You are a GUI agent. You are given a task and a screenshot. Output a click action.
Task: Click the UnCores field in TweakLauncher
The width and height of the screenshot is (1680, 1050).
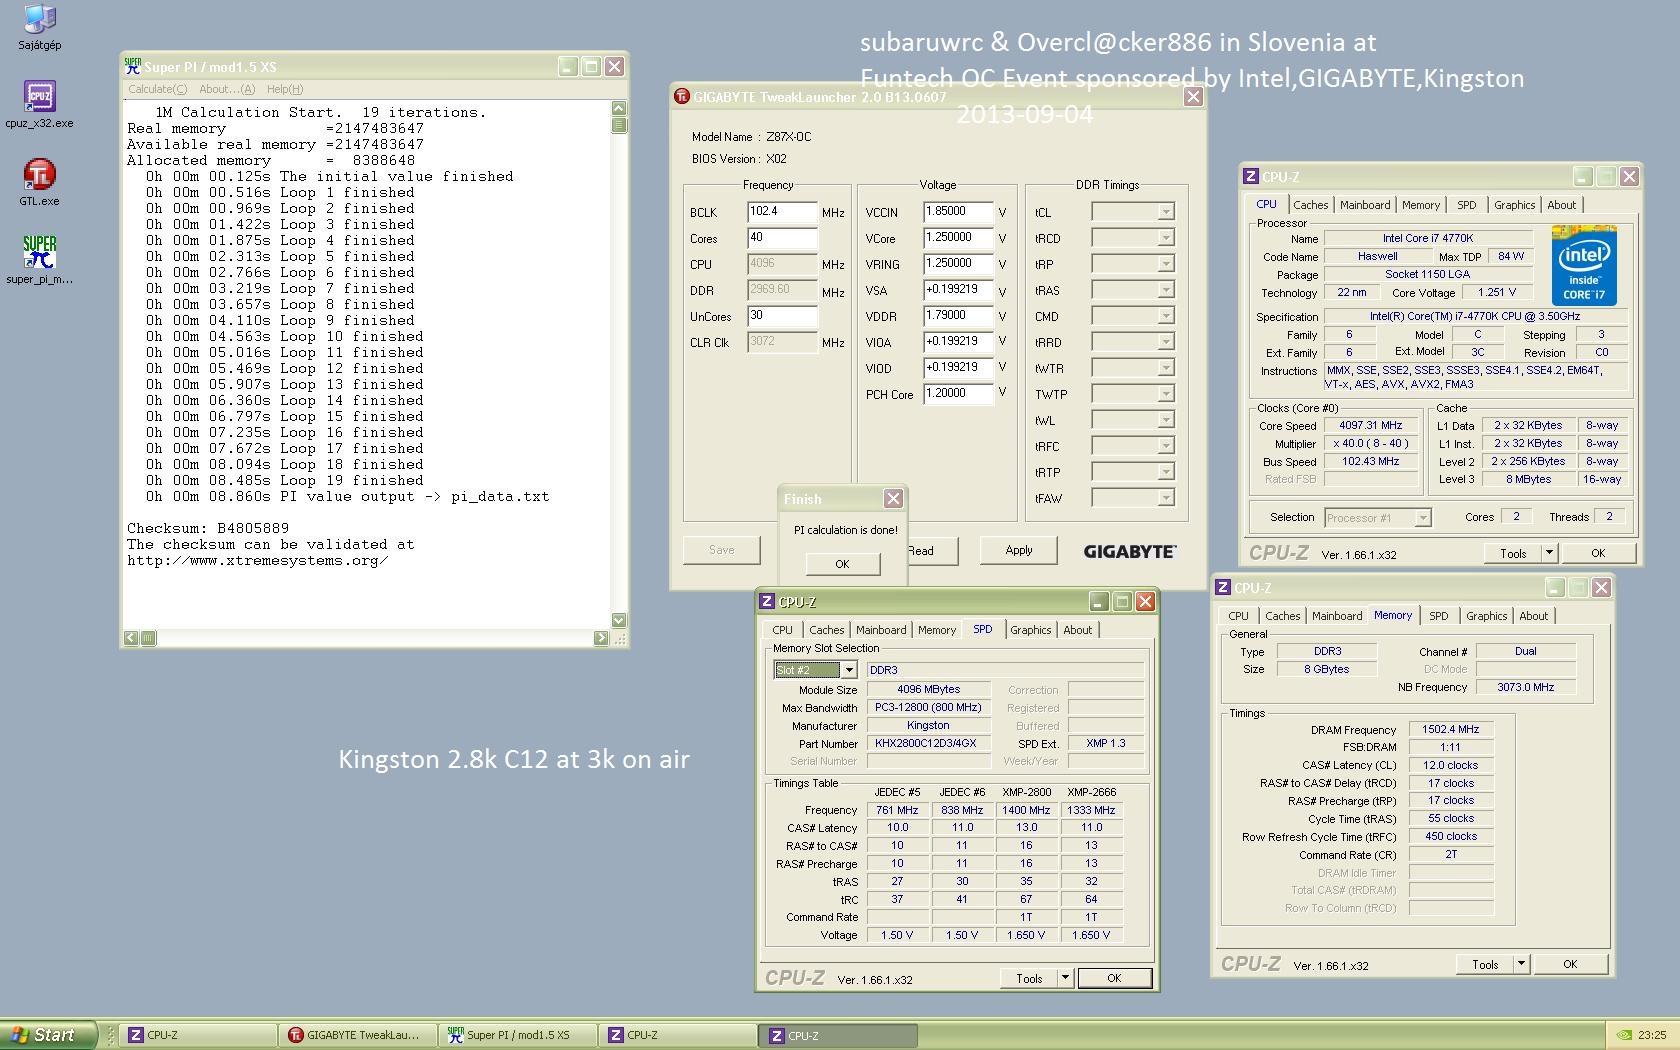pyautogui.click(x=782, y=316)
